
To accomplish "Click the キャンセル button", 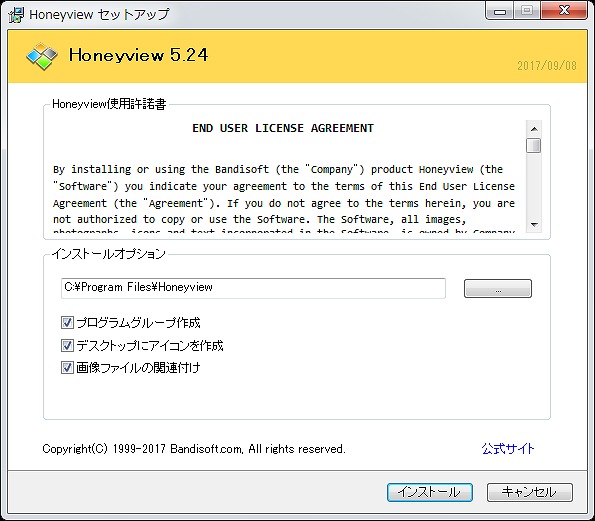I will coord(530,492).
